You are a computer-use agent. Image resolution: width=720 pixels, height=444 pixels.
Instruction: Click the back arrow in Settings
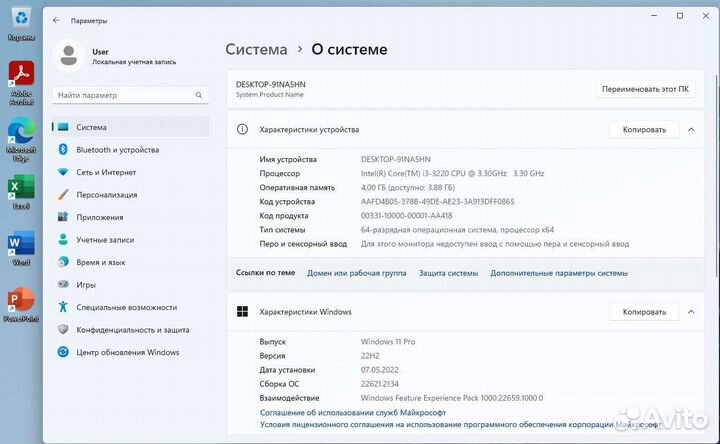[x=56, y=20]
